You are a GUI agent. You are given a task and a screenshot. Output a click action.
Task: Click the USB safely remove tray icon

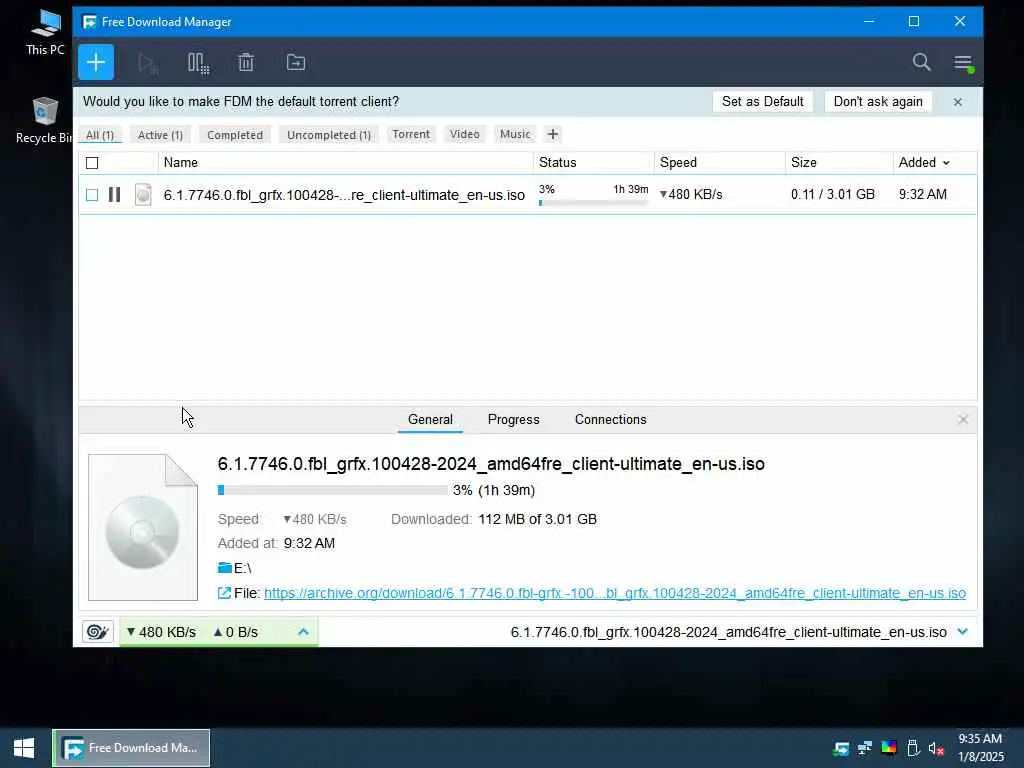[913, 748]
